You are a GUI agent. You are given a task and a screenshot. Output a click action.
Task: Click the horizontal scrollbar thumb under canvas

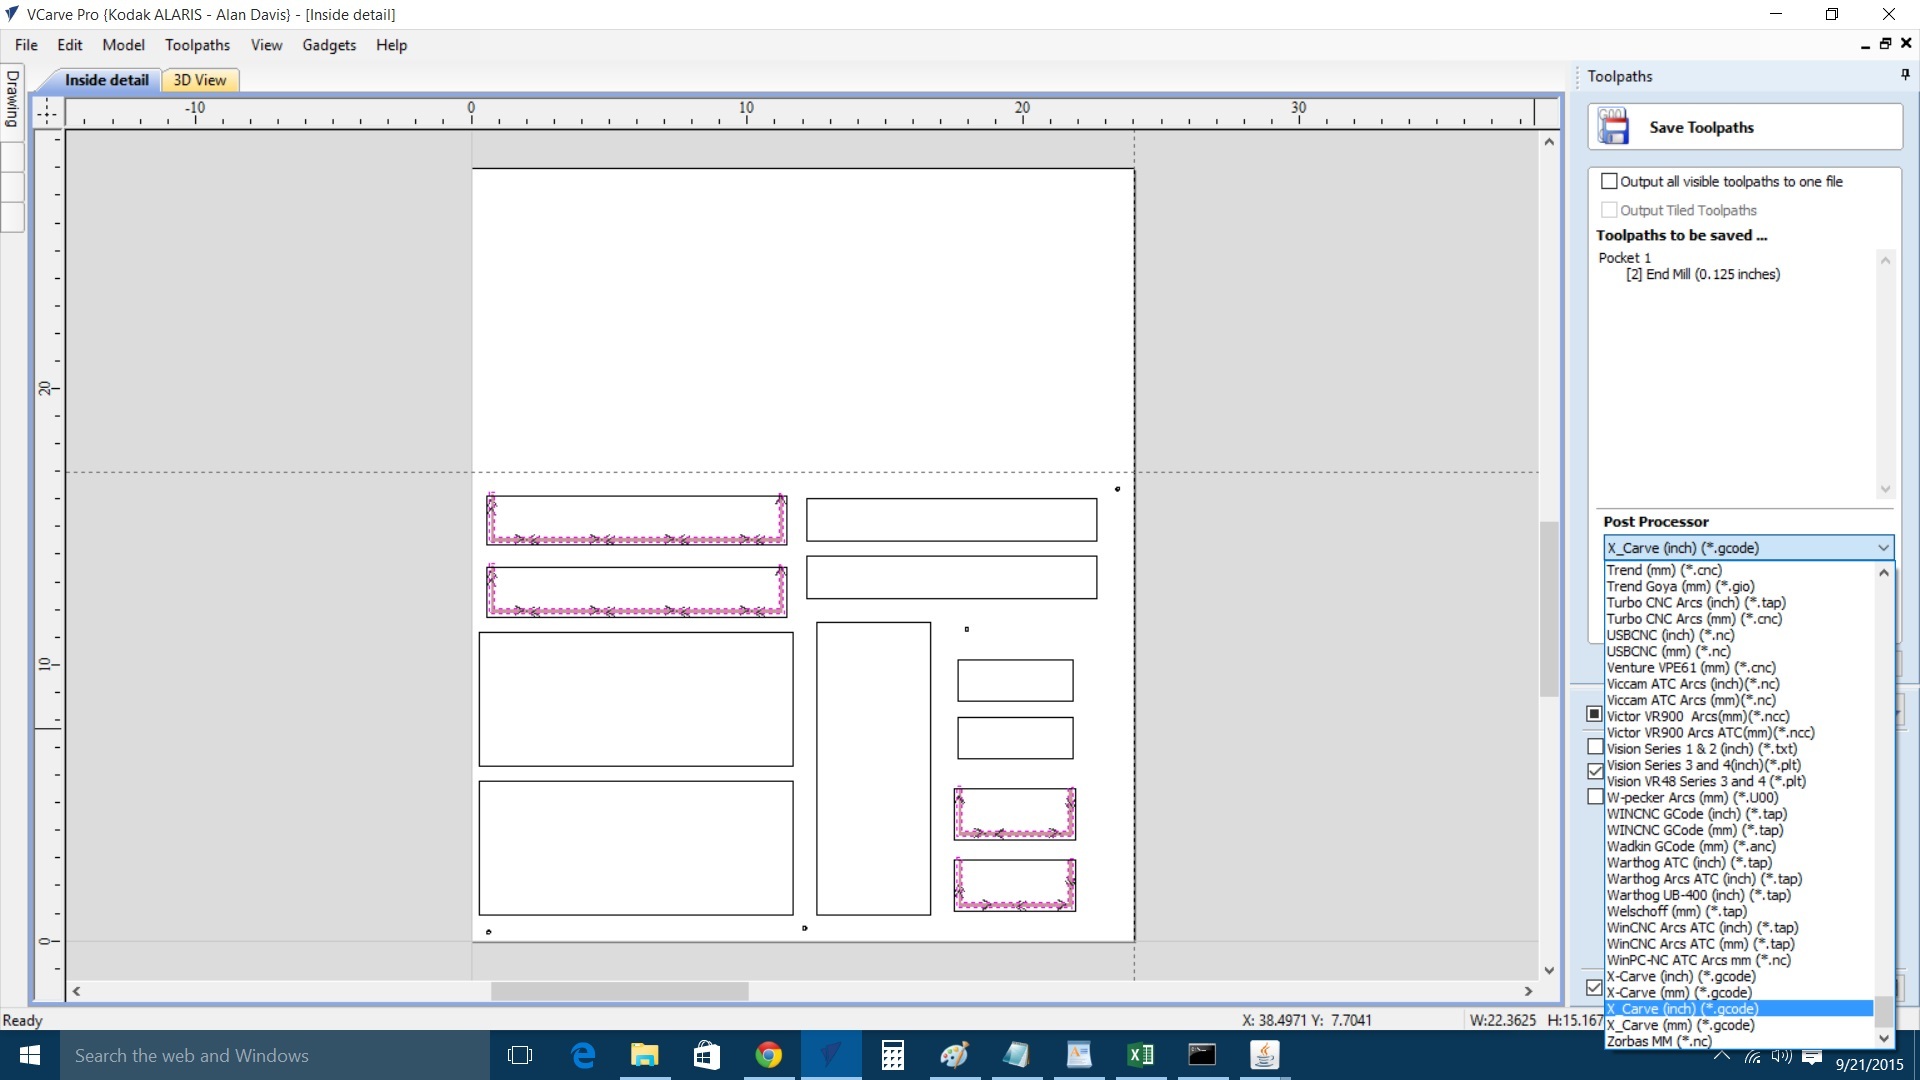[619, 991]
